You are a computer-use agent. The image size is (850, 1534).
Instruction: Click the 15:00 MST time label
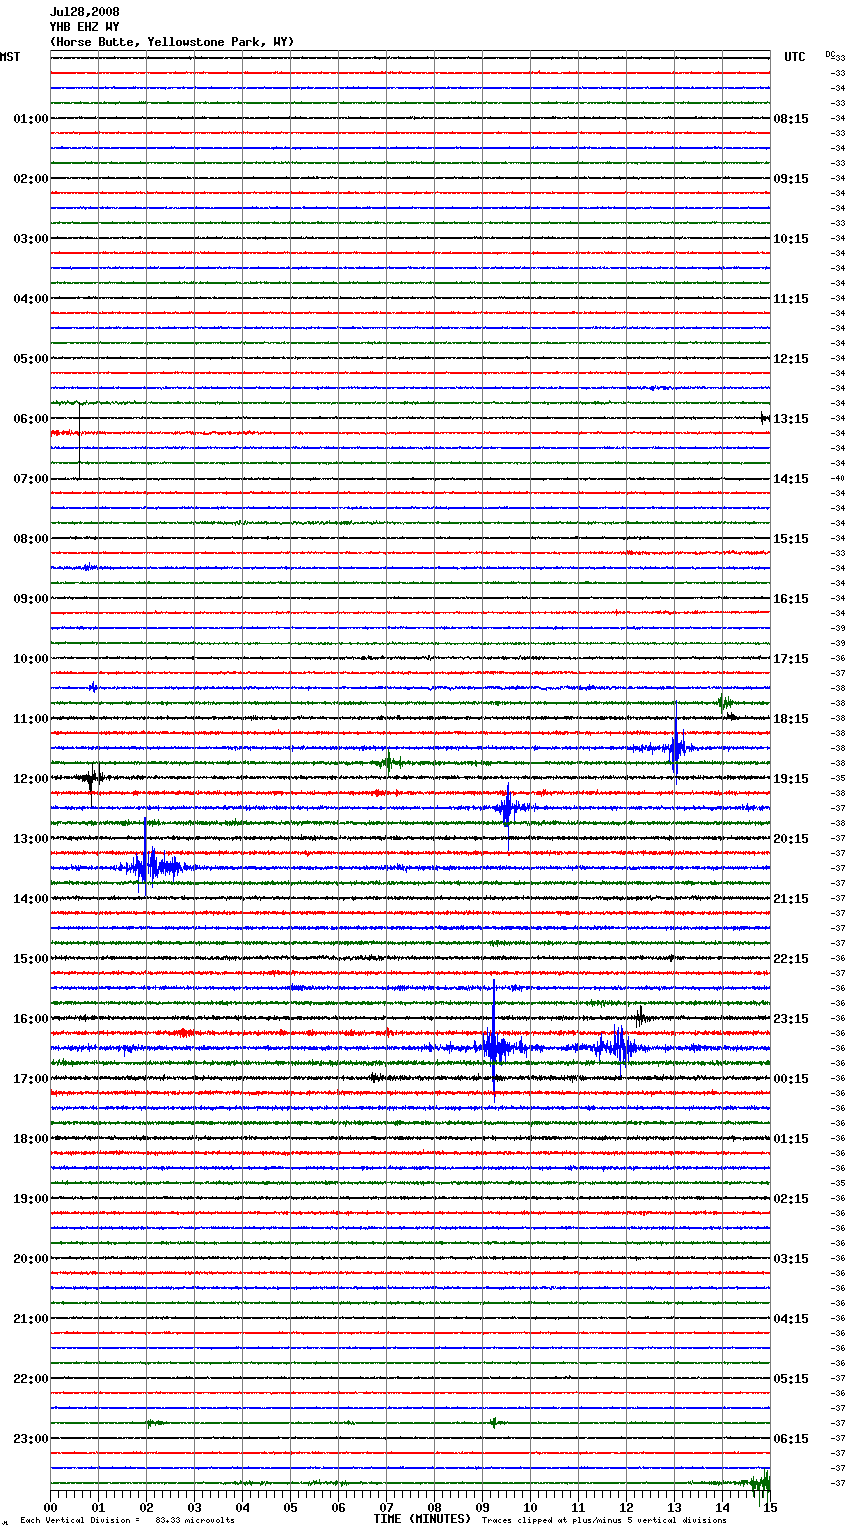(x=31, y=959)
